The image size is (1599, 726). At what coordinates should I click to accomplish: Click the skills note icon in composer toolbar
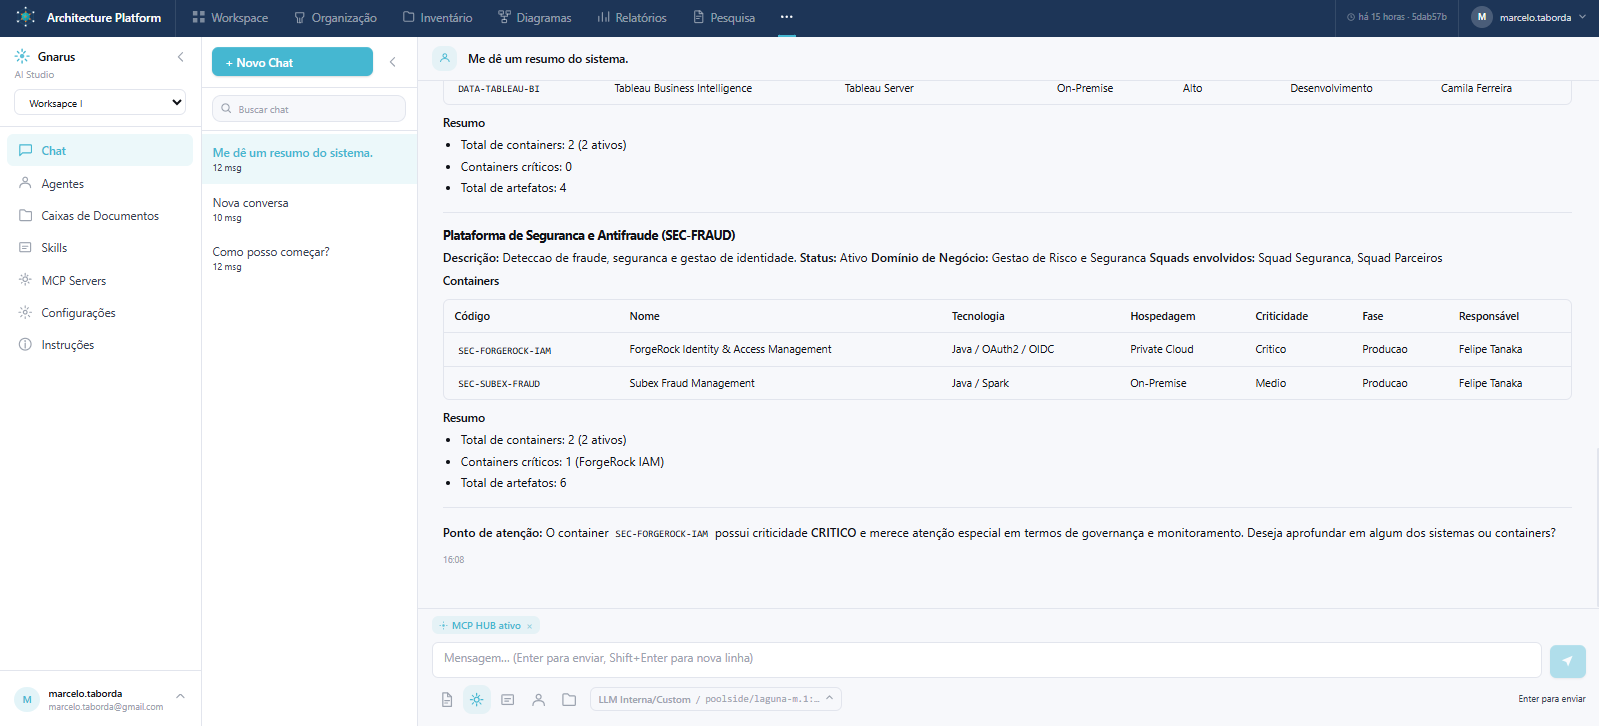click(x=508, y=700)
